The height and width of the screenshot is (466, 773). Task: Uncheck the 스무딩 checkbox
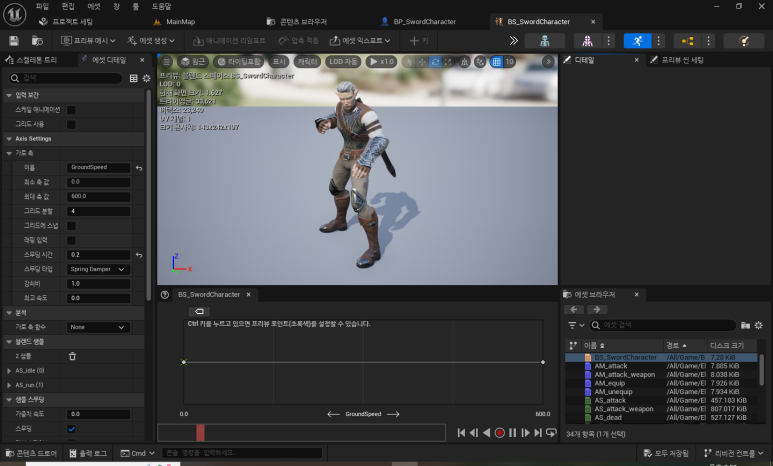(71, 429)
